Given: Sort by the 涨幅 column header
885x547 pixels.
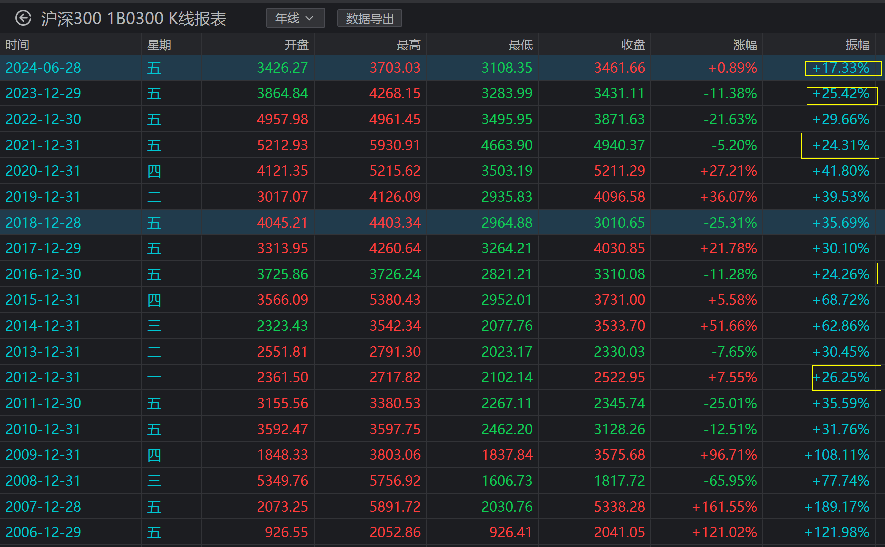Looking at the screenshot, I should click(745, 45).
